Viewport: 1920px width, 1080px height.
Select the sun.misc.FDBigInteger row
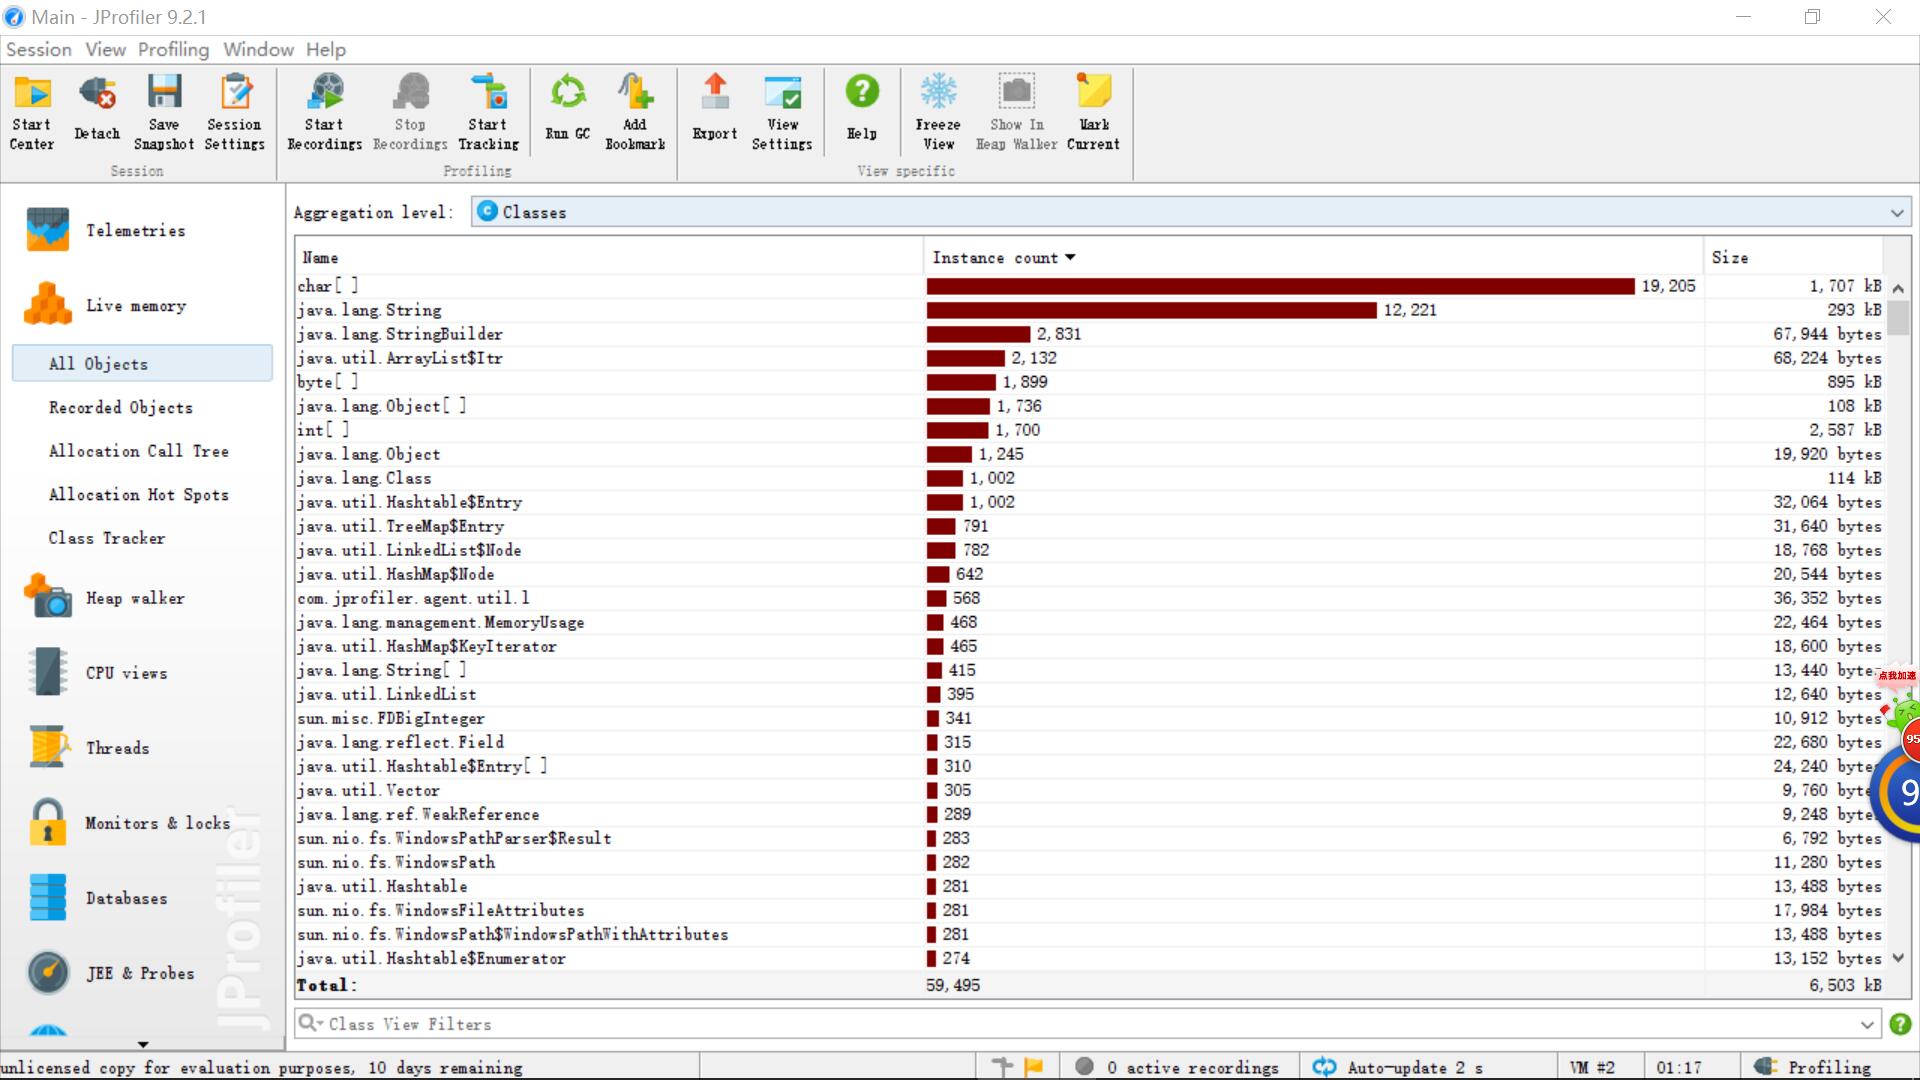pos(1090,718)
